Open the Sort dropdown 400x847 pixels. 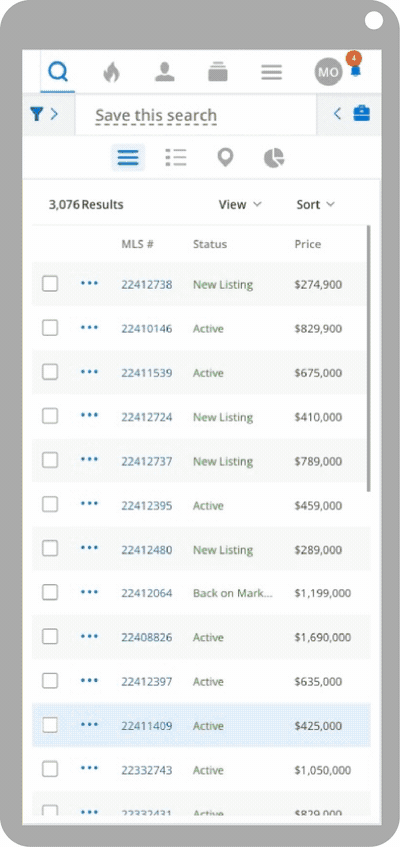pos(316,205)
